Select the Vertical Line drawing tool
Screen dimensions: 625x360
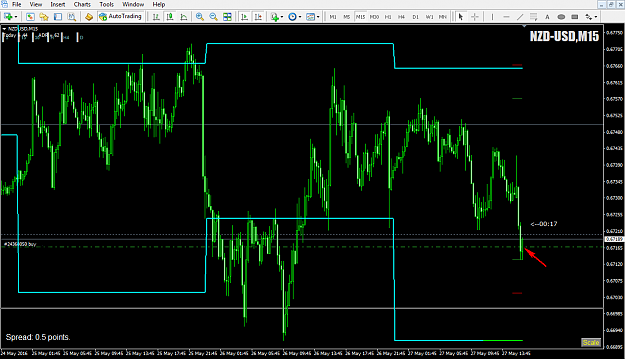tap(493, 17)
